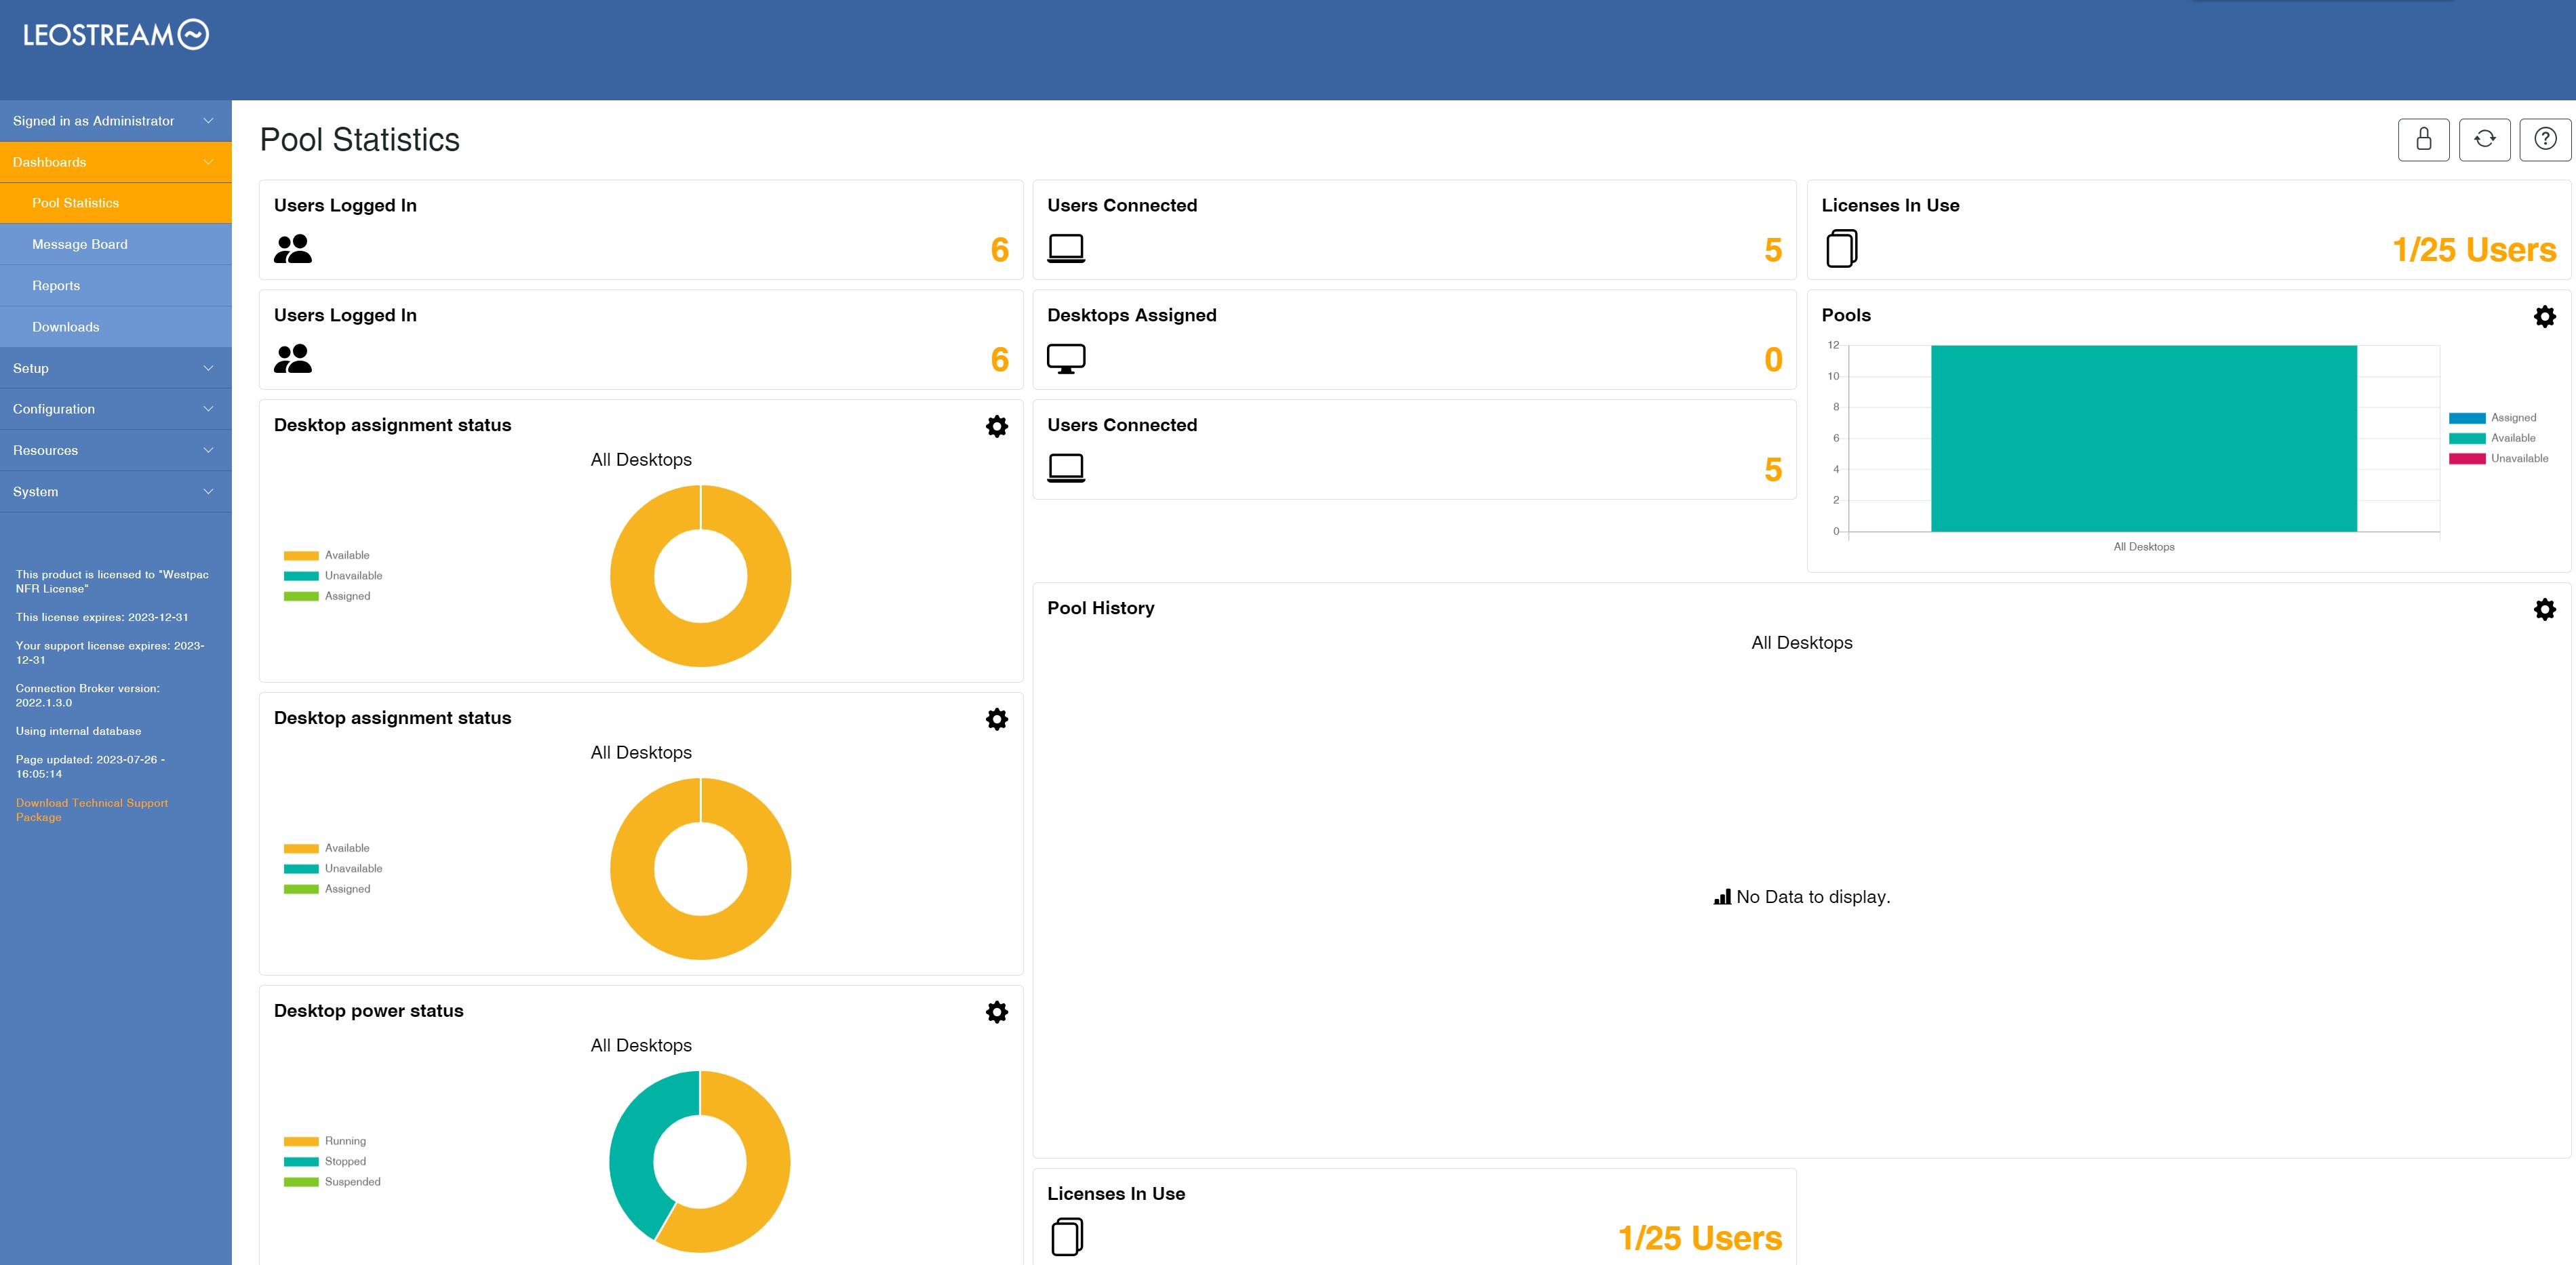Open Pool History settings gear
This screenshot has width=2576, height=1265.
tap(2544, 609)
